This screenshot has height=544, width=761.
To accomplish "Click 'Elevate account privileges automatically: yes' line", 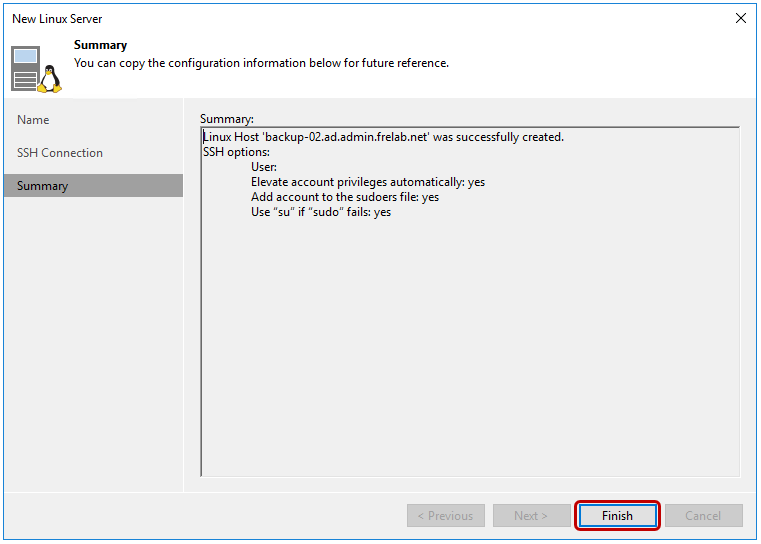I will [368, 182].
